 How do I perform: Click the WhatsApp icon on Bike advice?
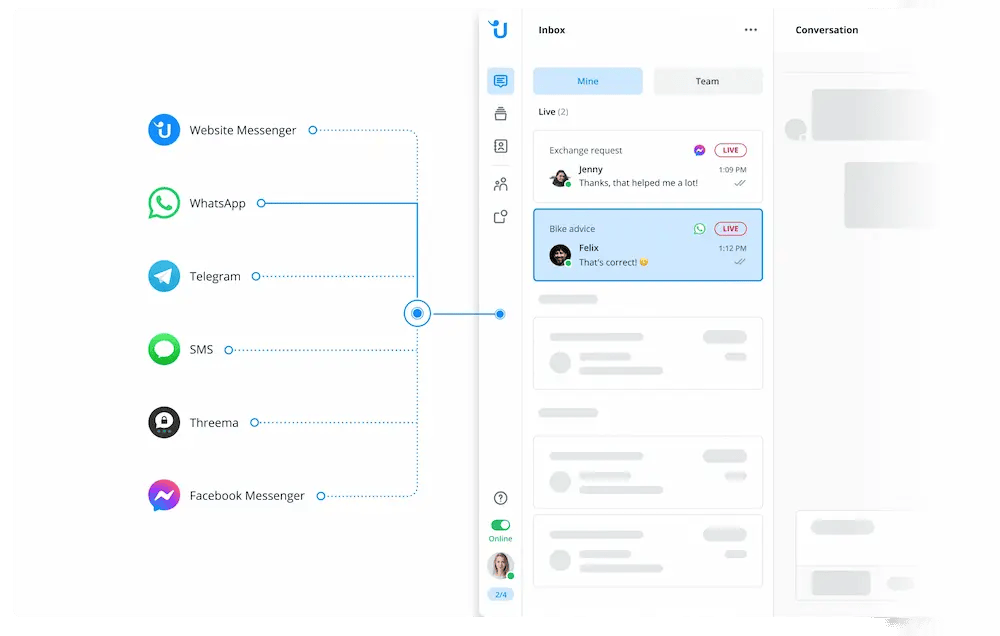[x=700, y=228]
